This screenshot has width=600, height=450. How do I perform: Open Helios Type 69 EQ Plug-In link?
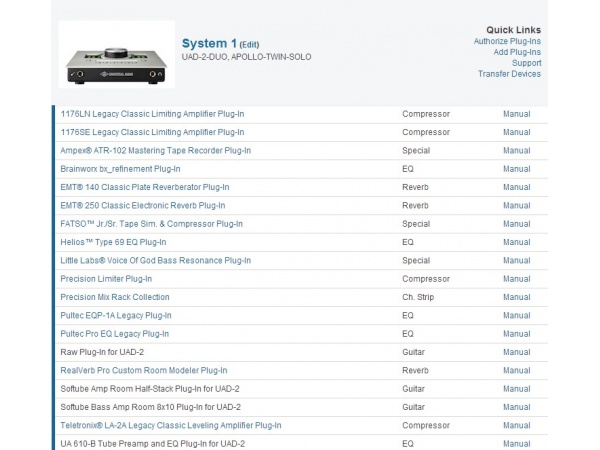click(113, 243)
